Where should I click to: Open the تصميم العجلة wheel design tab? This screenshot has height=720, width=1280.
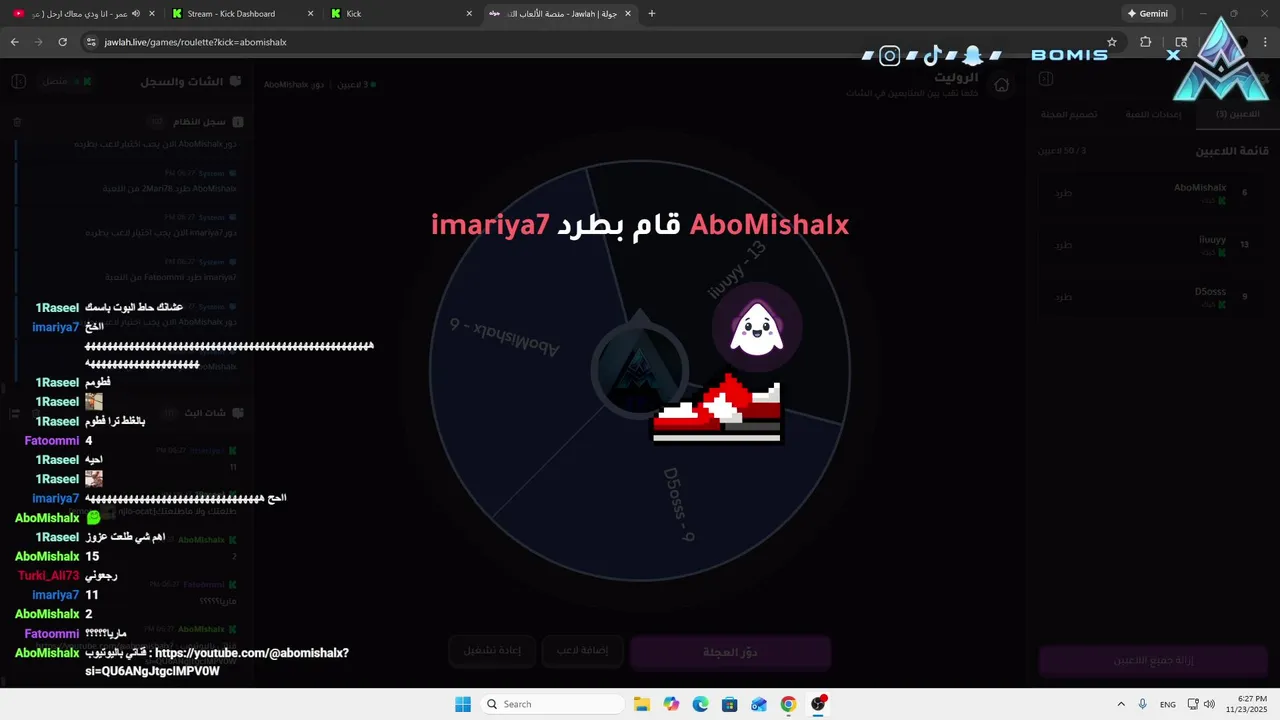click(1068, 114)
